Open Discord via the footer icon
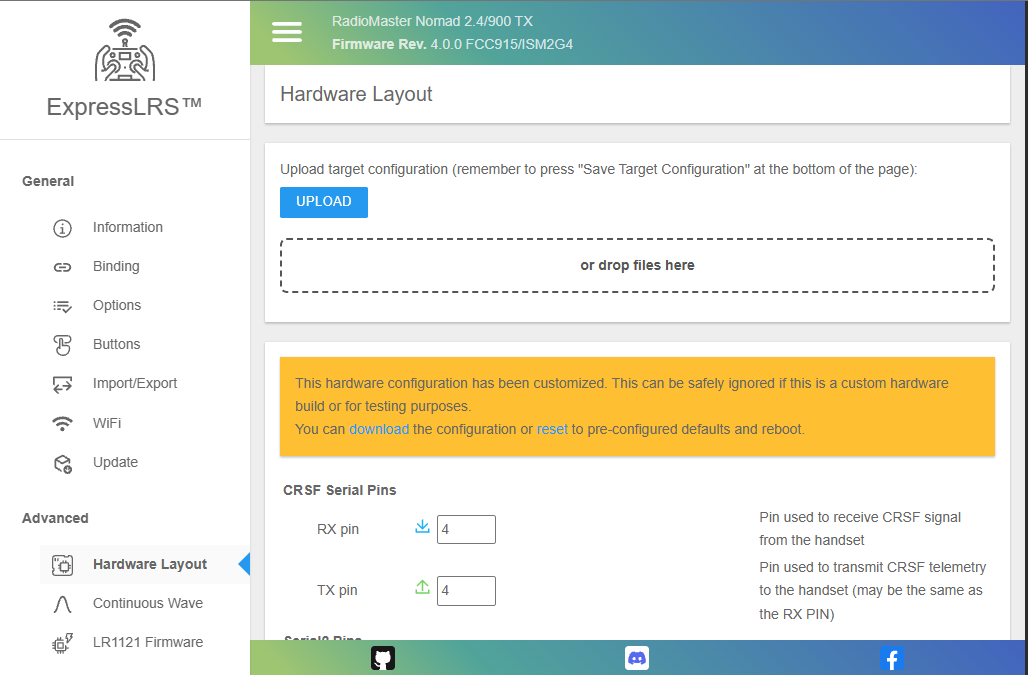Viewport: 1028px width, 675px height. point(637,658)
